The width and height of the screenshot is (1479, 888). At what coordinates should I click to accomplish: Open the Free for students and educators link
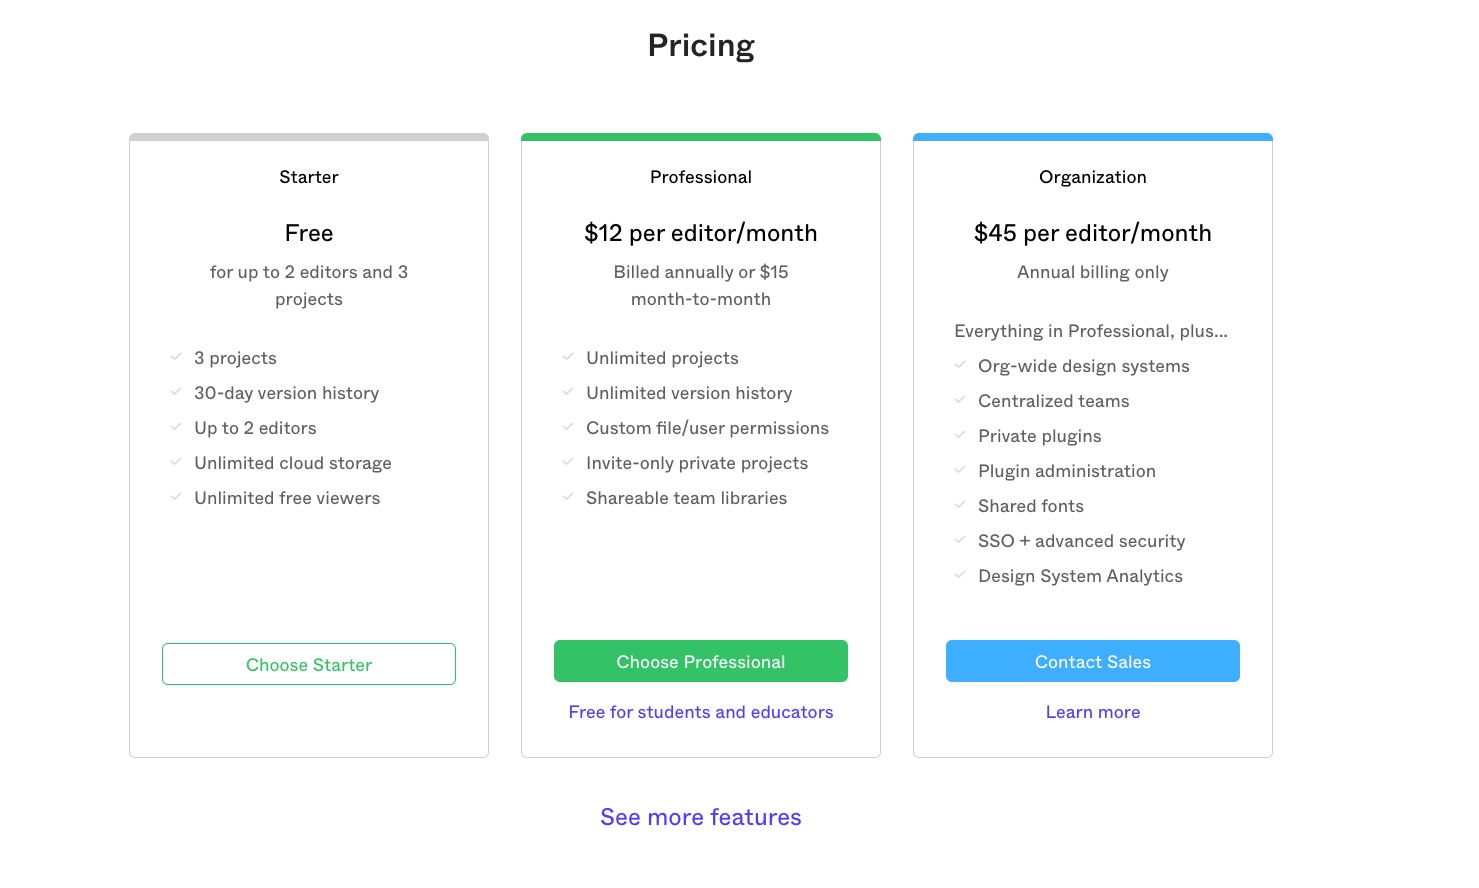700,712
